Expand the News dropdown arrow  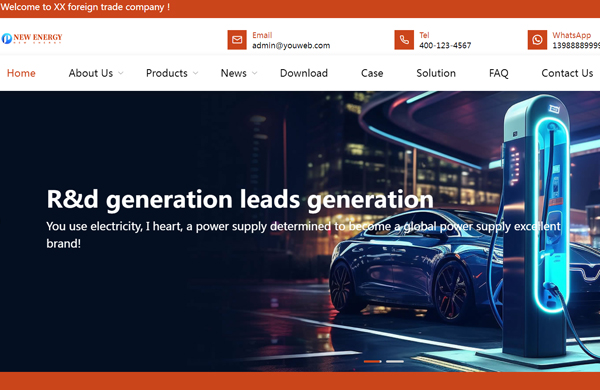[254, 73]
